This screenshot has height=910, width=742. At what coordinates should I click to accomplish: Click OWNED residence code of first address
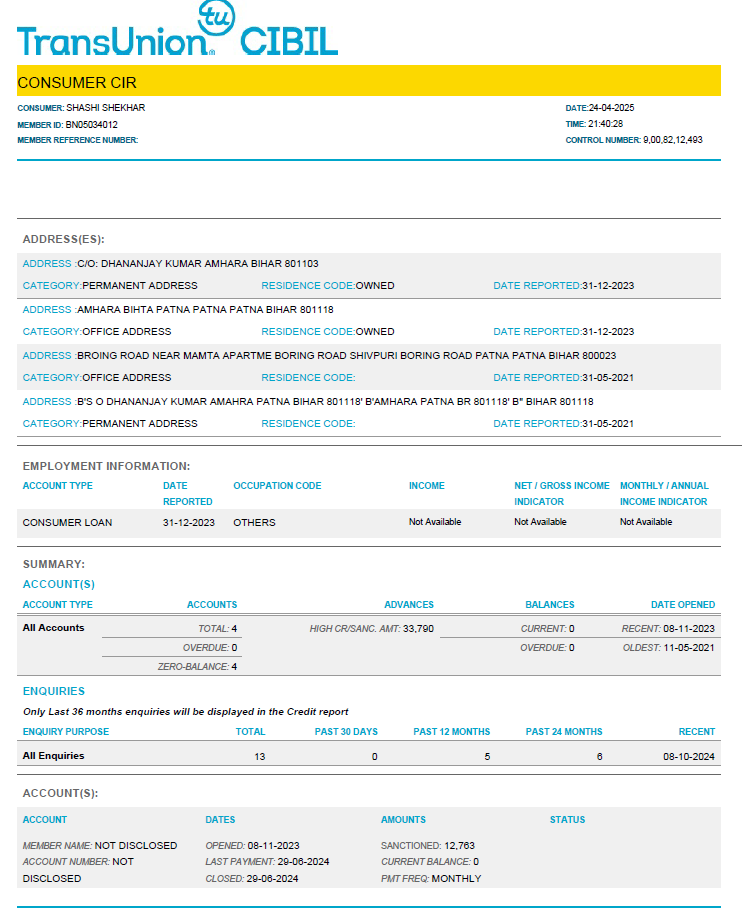click(x=375, y=286)
